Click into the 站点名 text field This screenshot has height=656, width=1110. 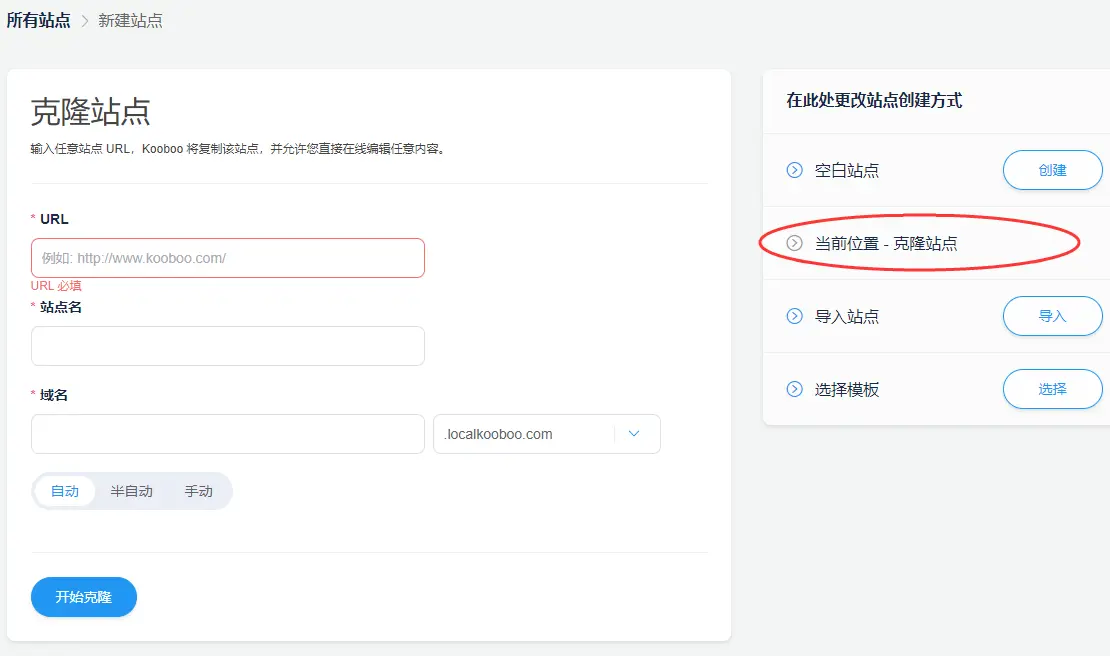228,346
